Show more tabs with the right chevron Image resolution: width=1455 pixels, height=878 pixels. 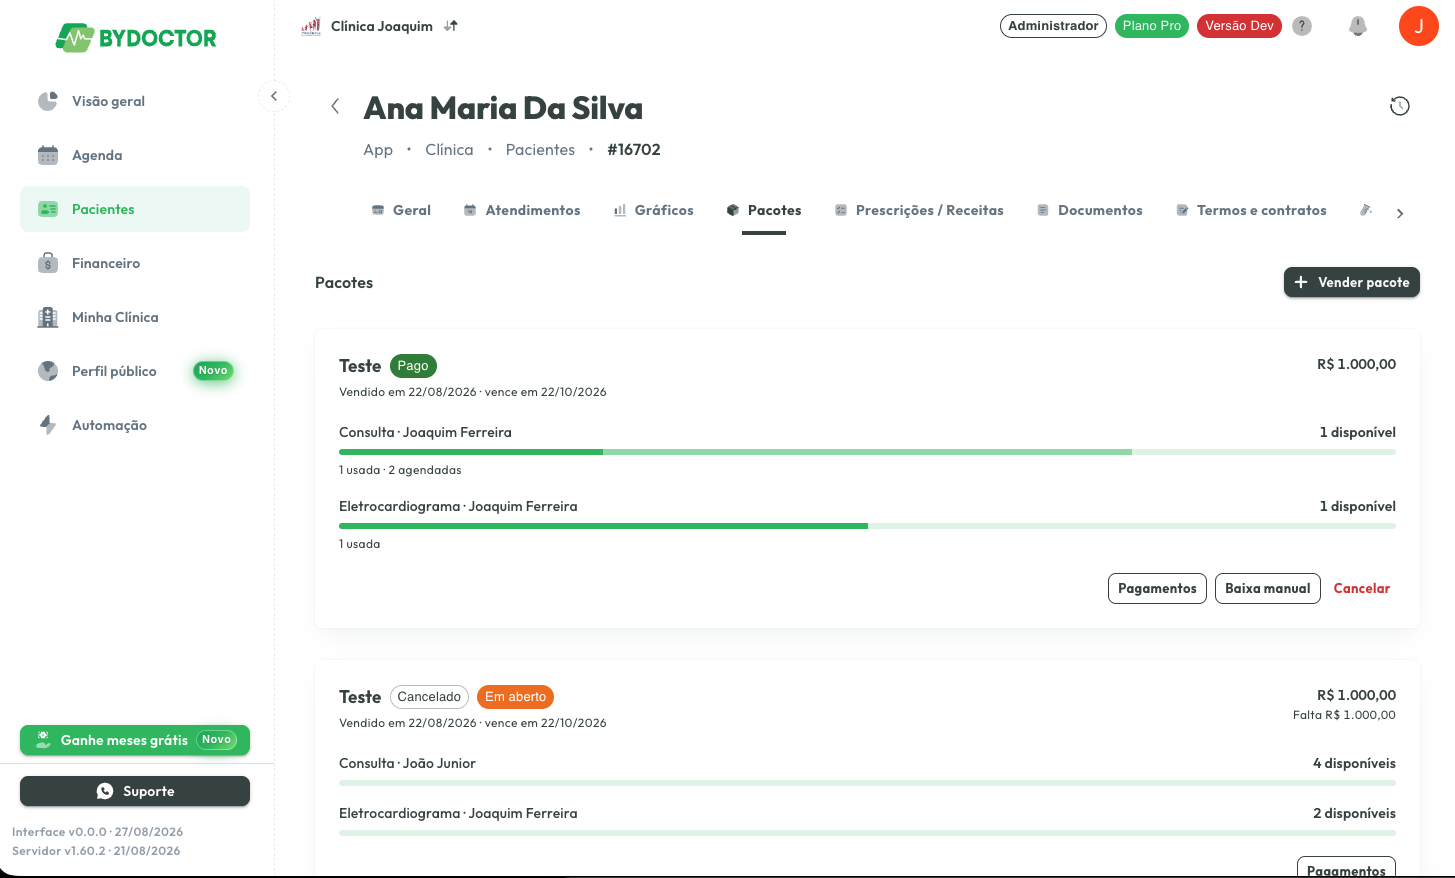[x=1400, y=213]
